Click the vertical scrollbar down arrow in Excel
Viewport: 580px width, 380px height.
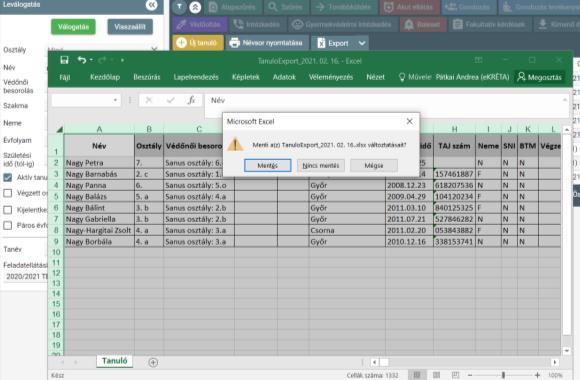(567, 350)
